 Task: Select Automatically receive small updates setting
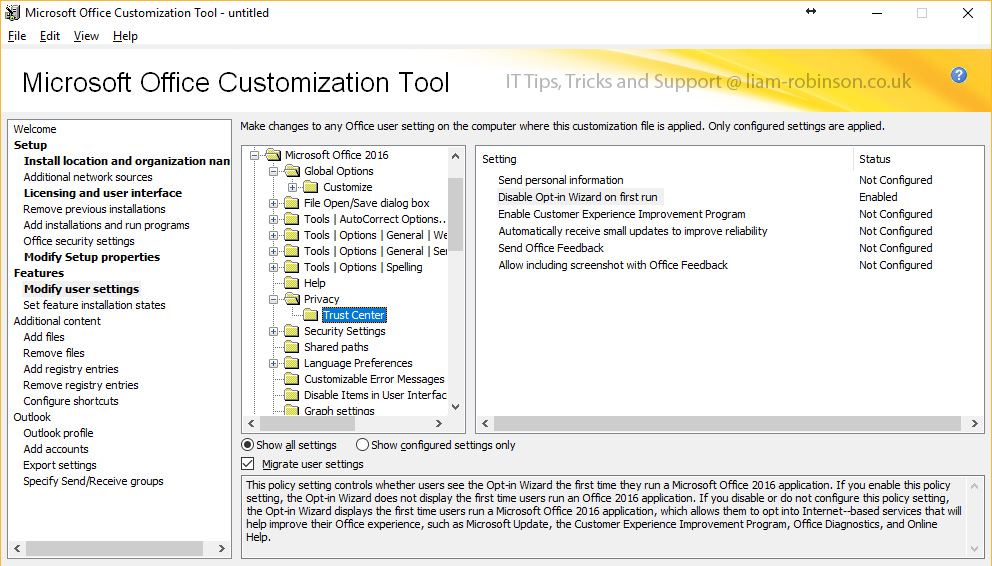pyautogui.click(x=633, y=231)
